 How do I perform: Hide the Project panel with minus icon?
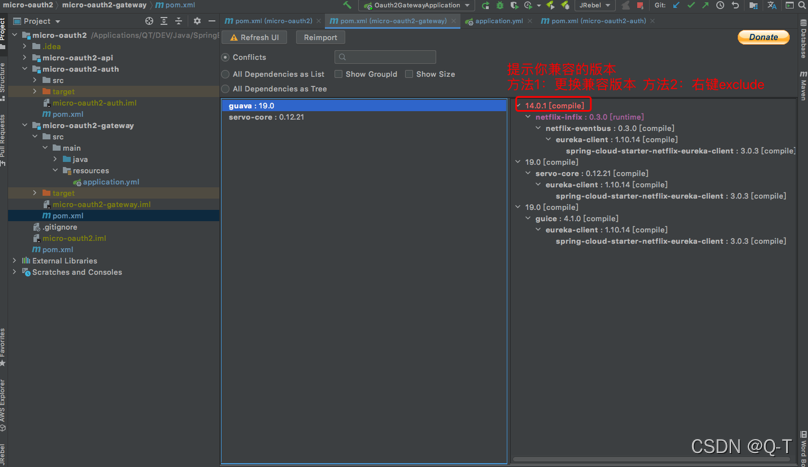point(212,21)
